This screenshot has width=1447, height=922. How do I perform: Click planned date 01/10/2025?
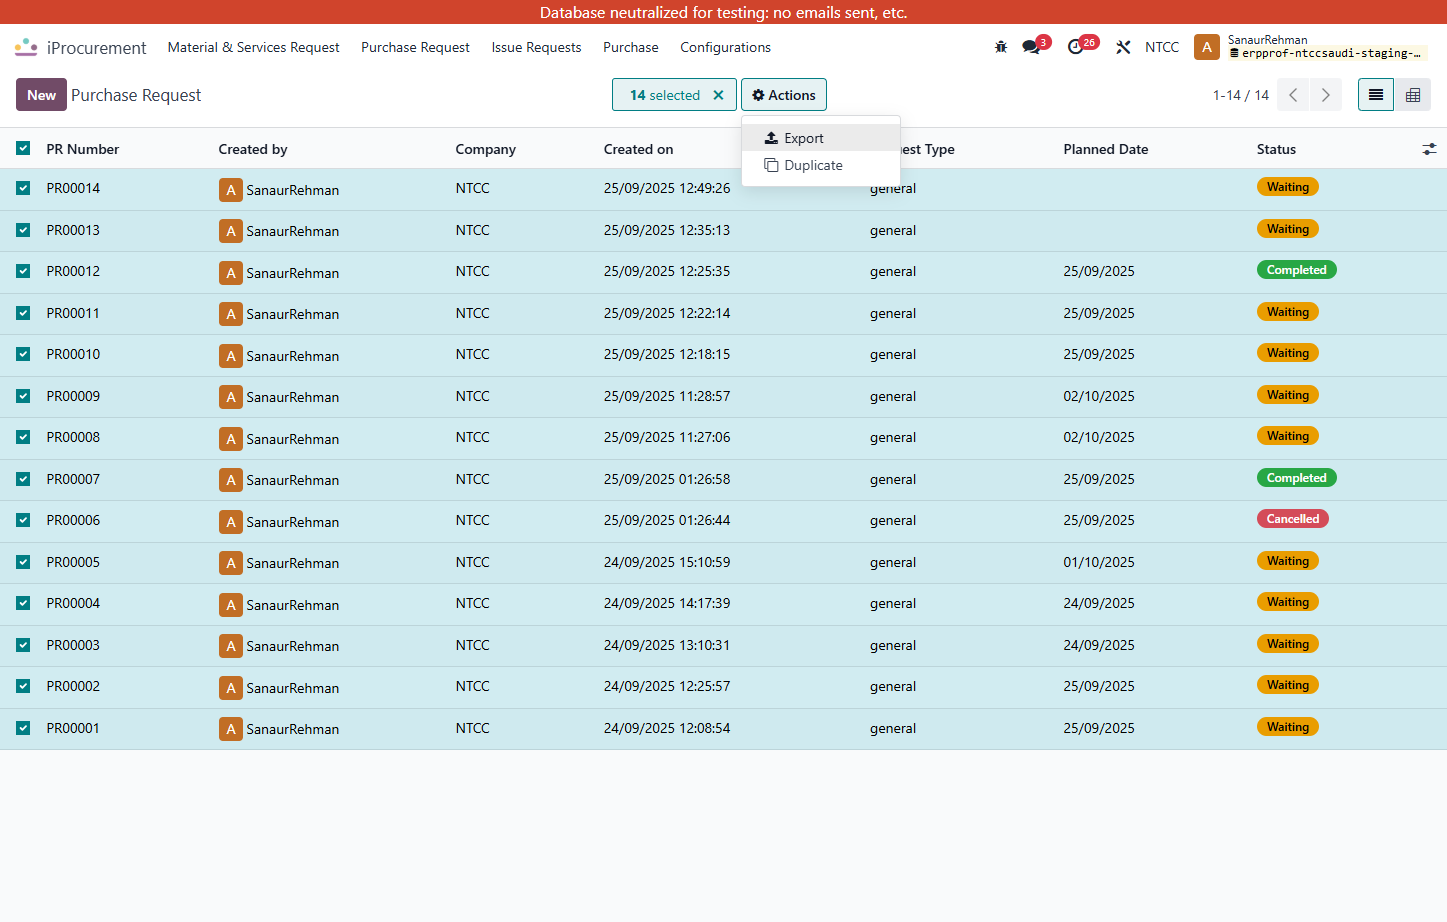(1099, 562)
